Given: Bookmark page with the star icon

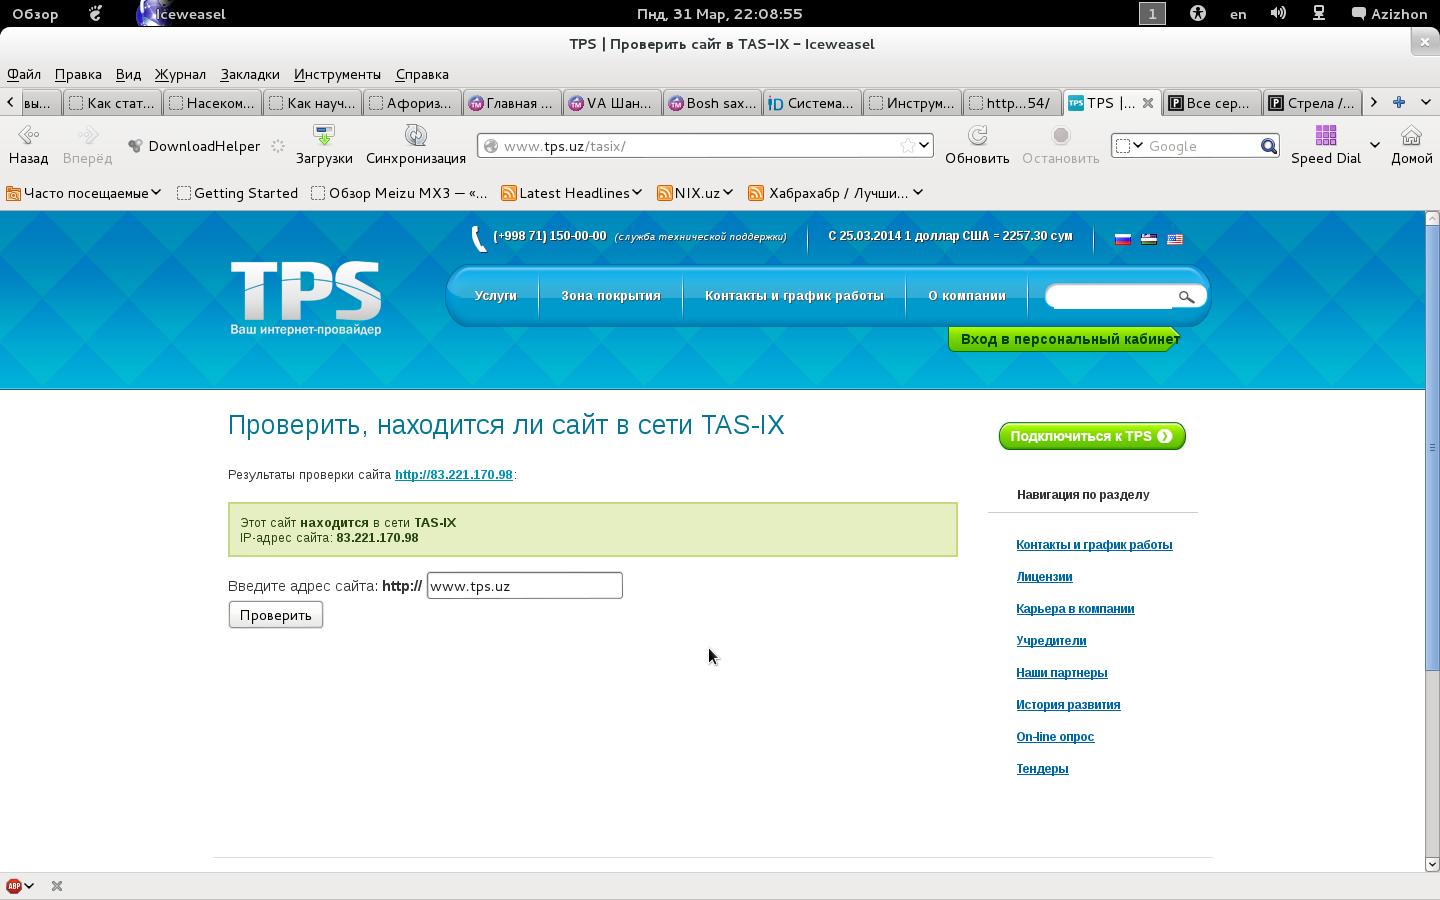Looking at the screenshot, I should point(907,146).
